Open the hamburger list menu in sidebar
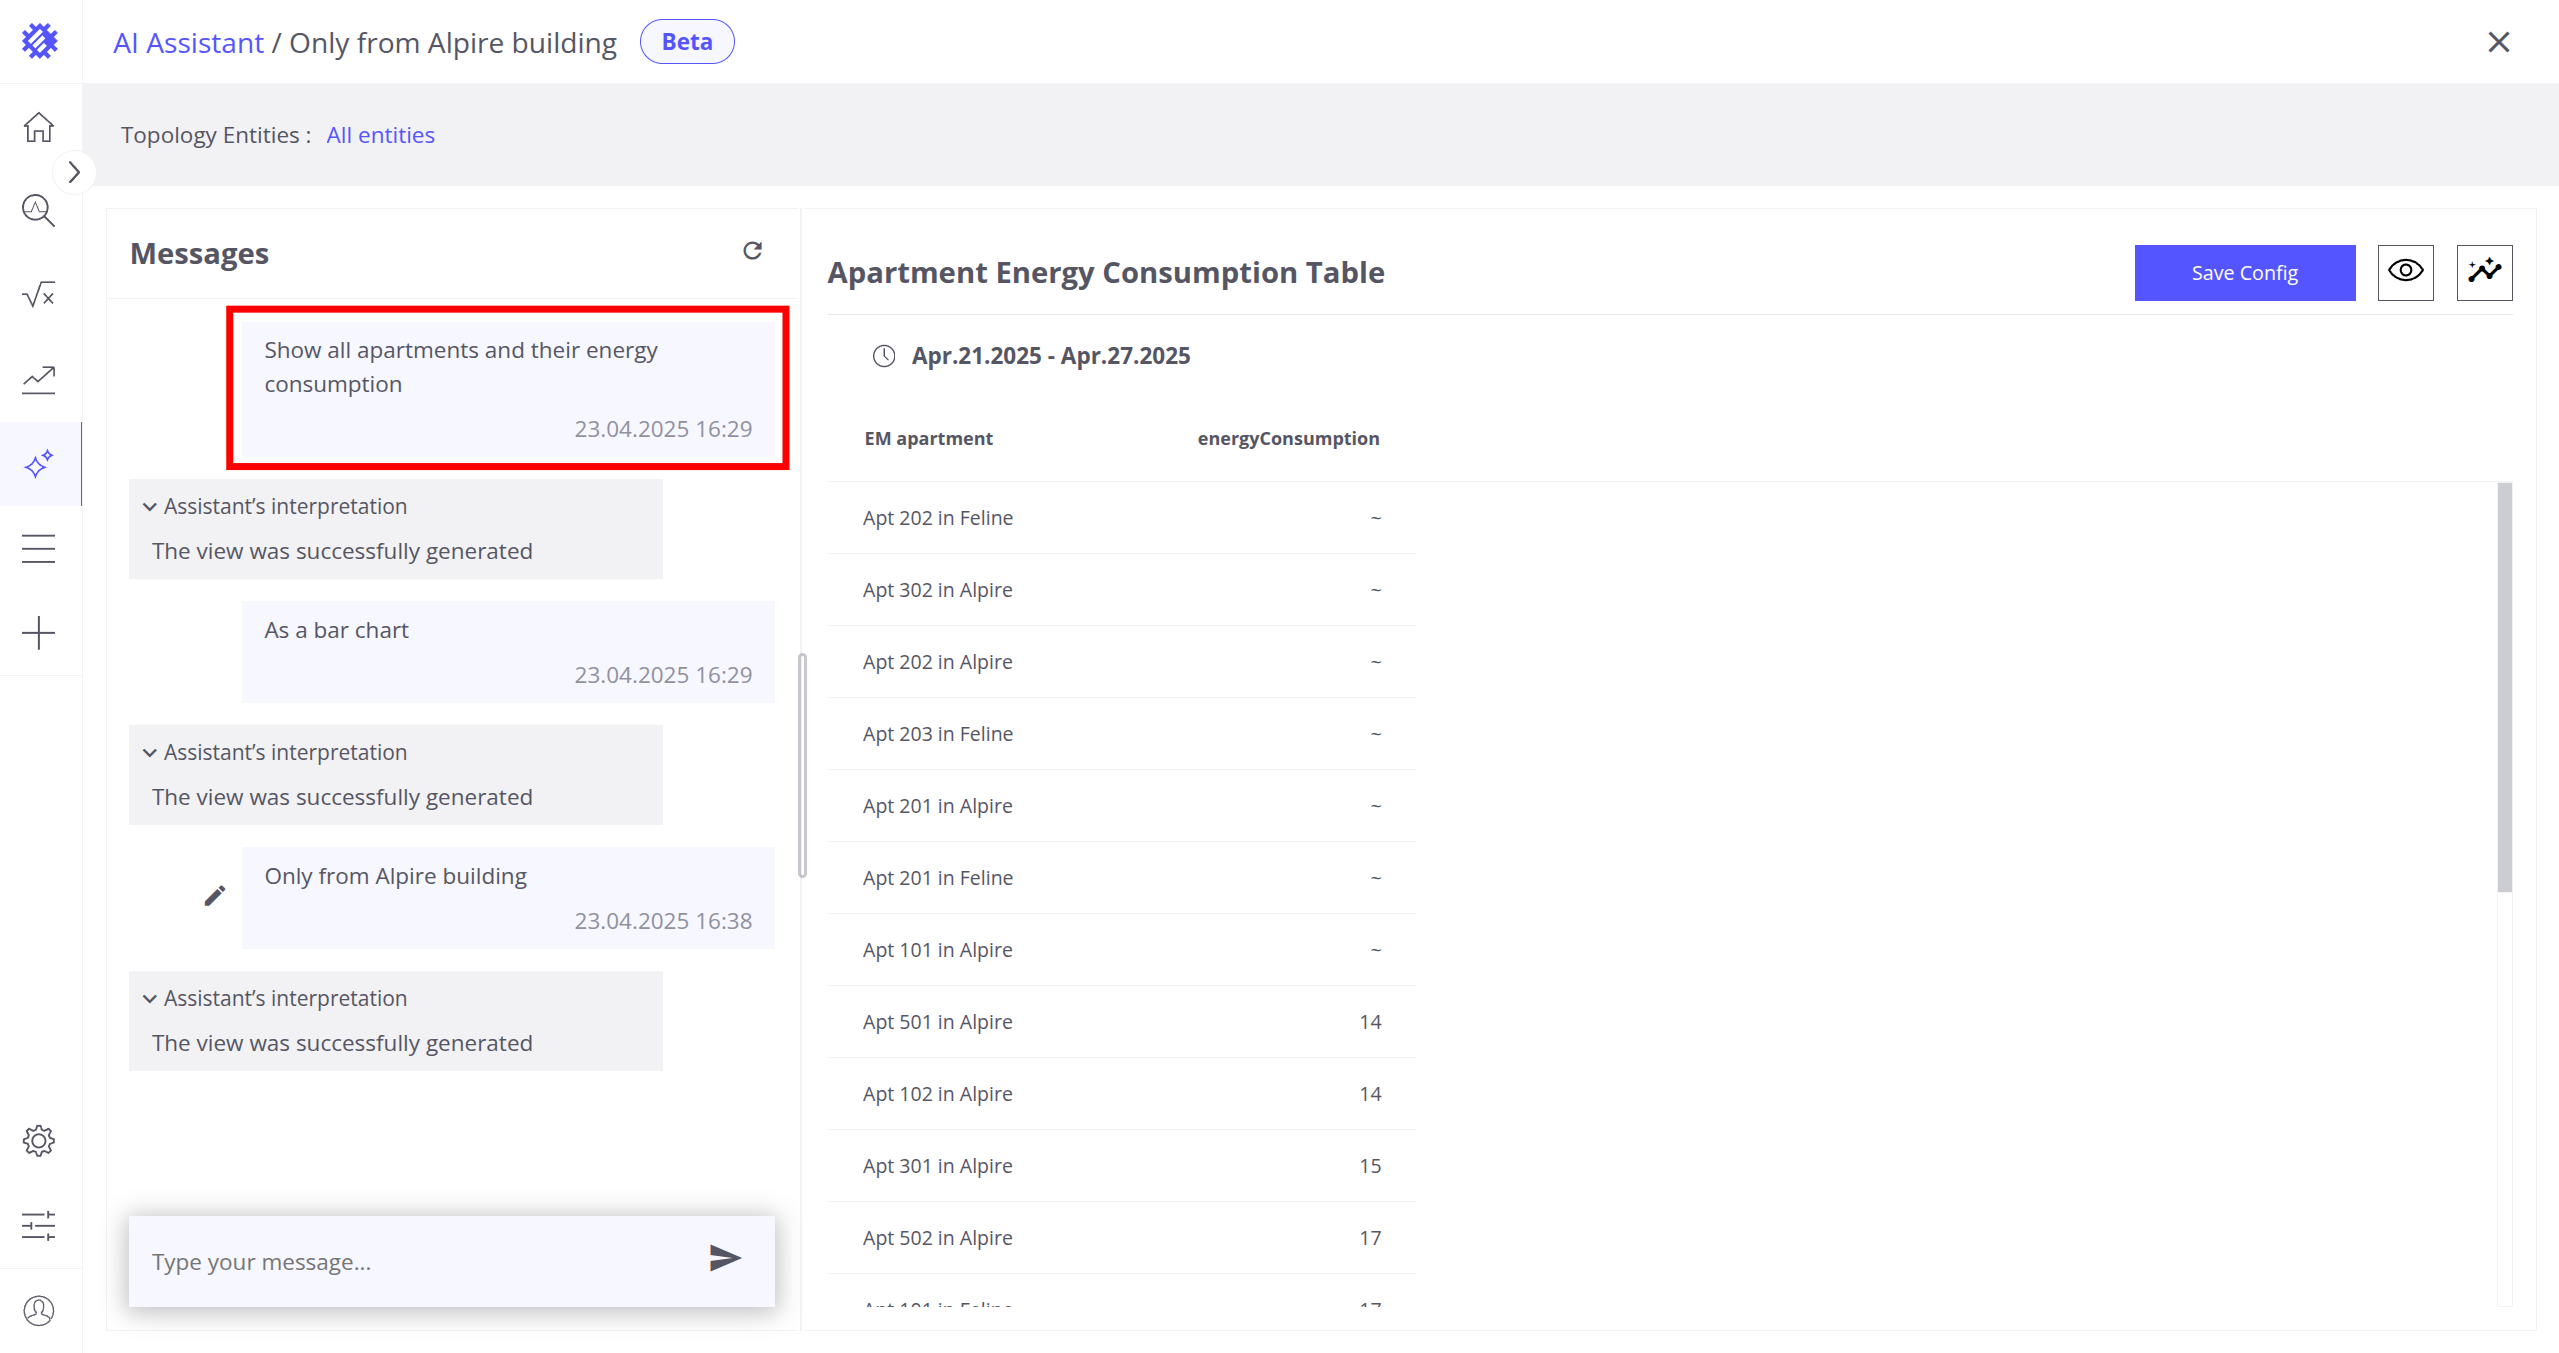The image size is (2559, 1353). pos(39,549)
